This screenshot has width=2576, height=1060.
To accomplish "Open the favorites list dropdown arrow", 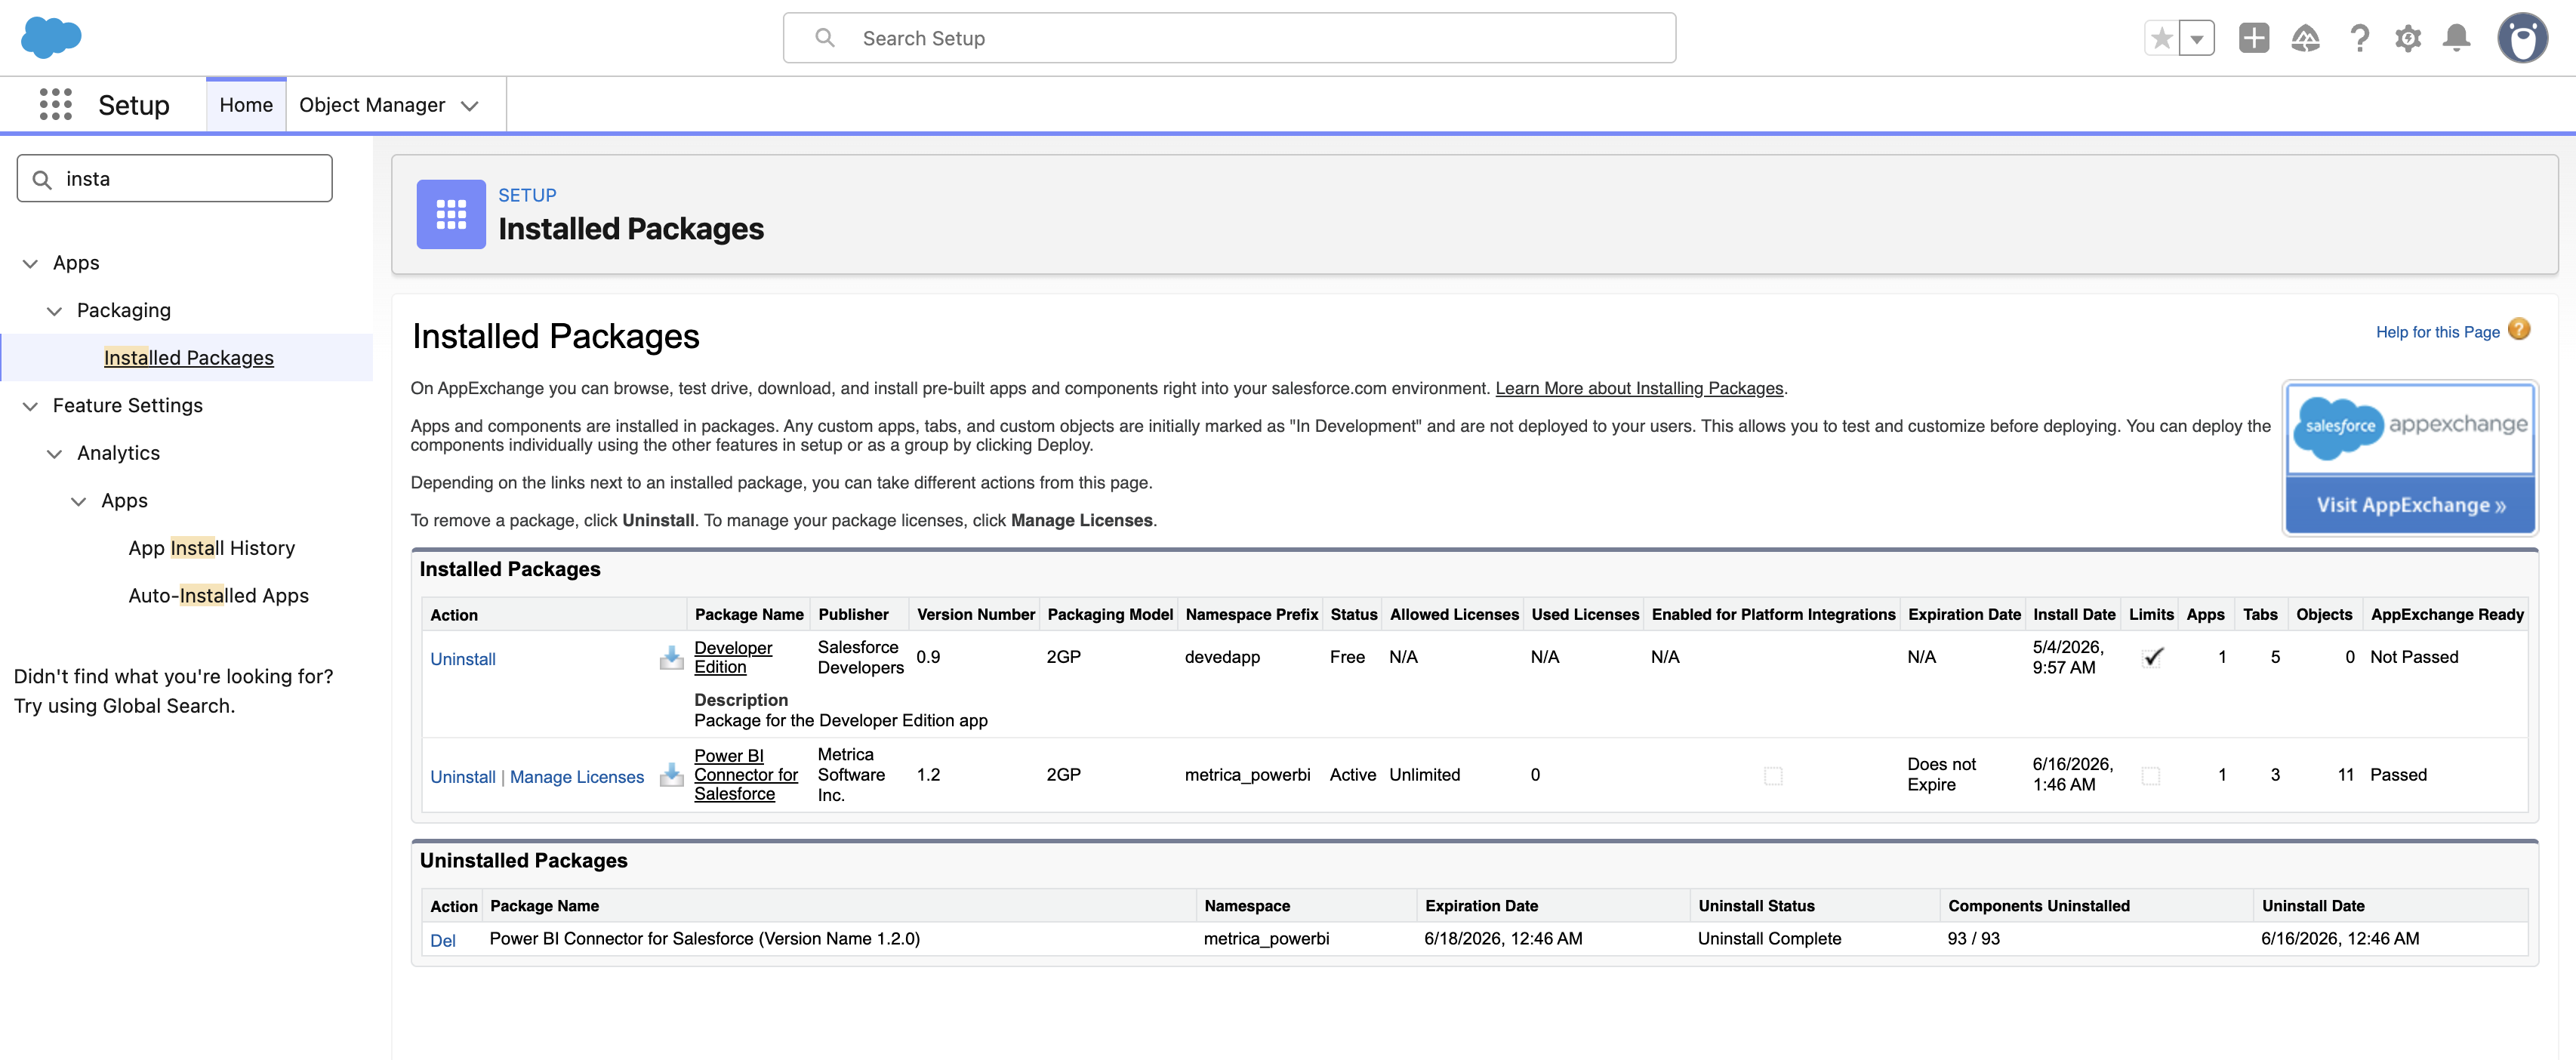I will [2197, 38].
